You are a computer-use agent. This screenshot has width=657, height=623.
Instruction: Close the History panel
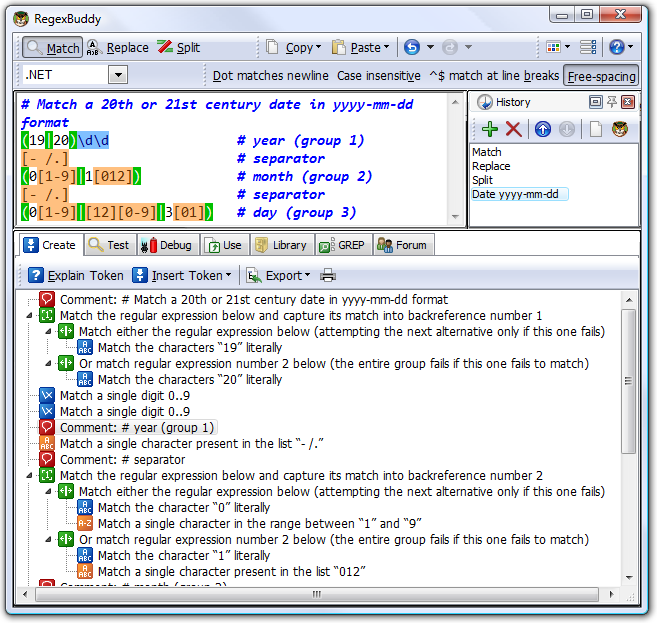pos(628,102)
